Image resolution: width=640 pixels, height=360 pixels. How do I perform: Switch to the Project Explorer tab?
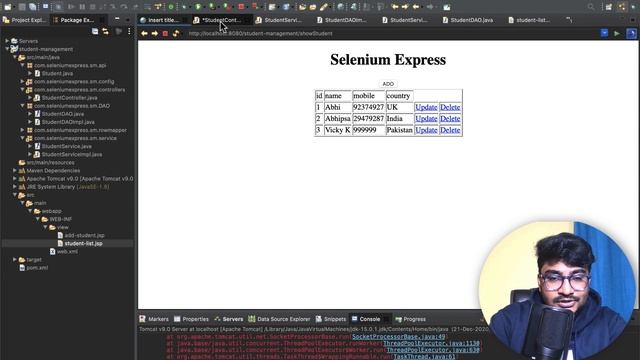point(24,20)
